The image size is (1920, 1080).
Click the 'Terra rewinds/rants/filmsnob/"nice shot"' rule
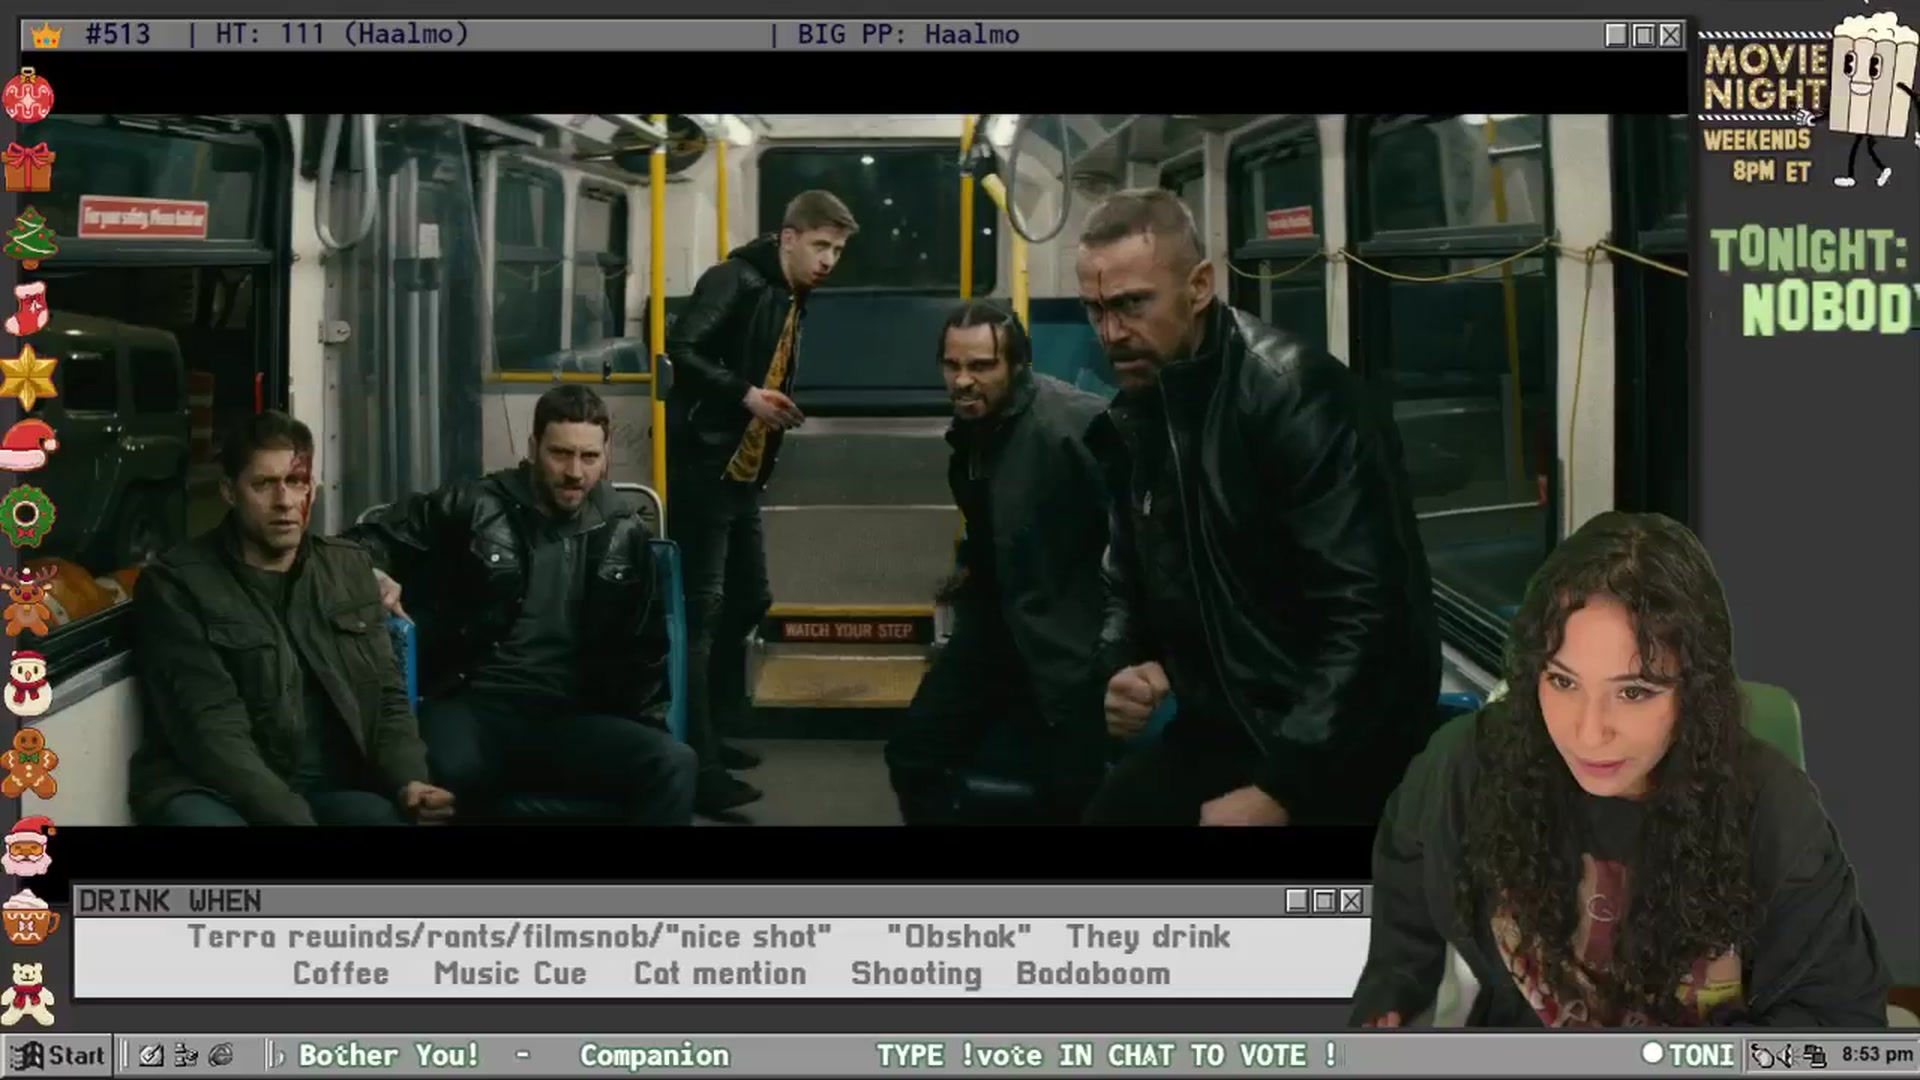pyautogui.click(x=509, y=937)
